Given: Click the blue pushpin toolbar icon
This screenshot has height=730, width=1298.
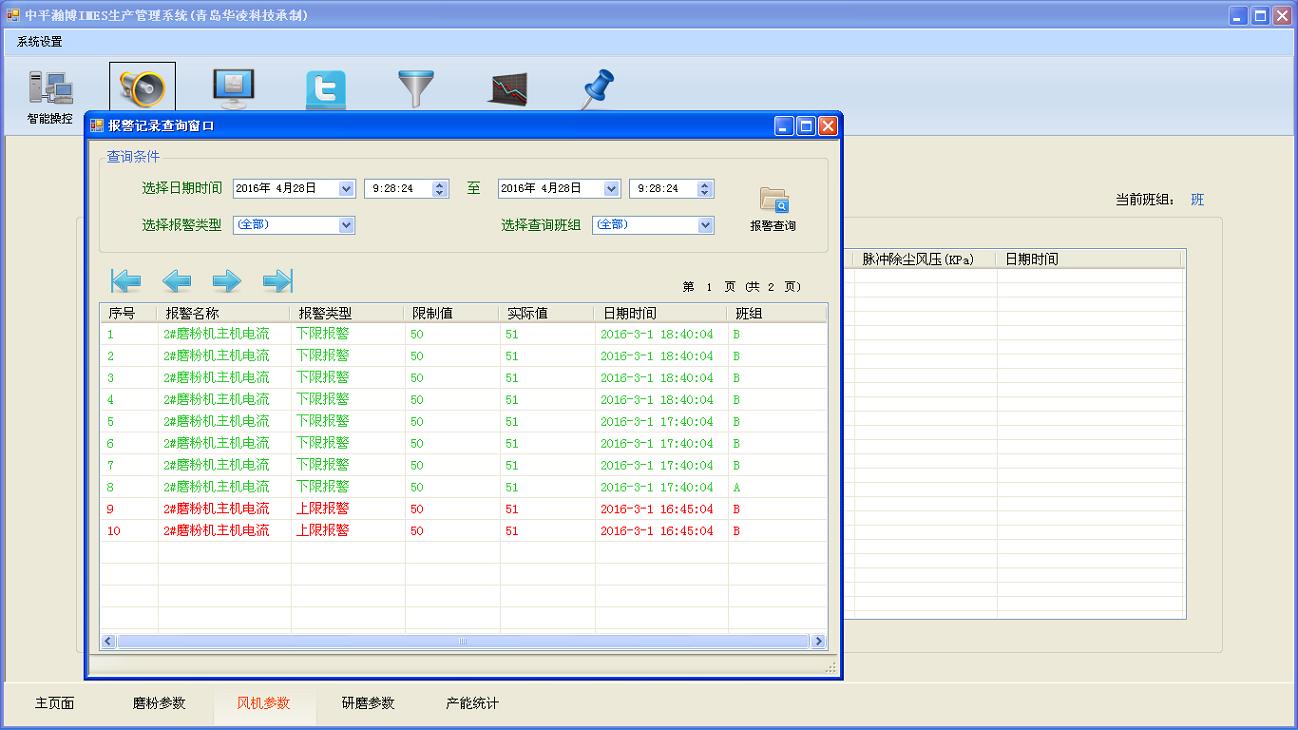Looking at the screenshot, I should click(x=598, y=89).
